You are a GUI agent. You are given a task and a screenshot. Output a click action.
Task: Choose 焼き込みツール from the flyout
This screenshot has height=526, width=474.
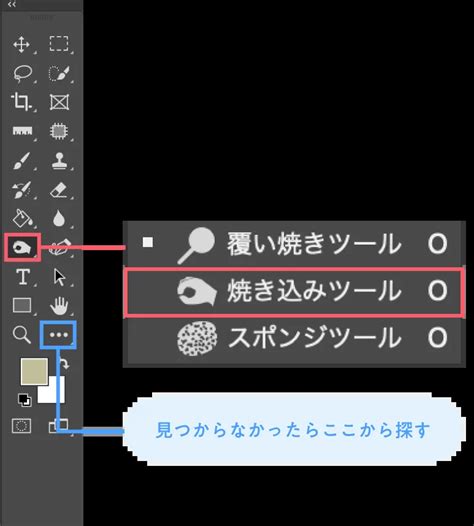point(294,292)
